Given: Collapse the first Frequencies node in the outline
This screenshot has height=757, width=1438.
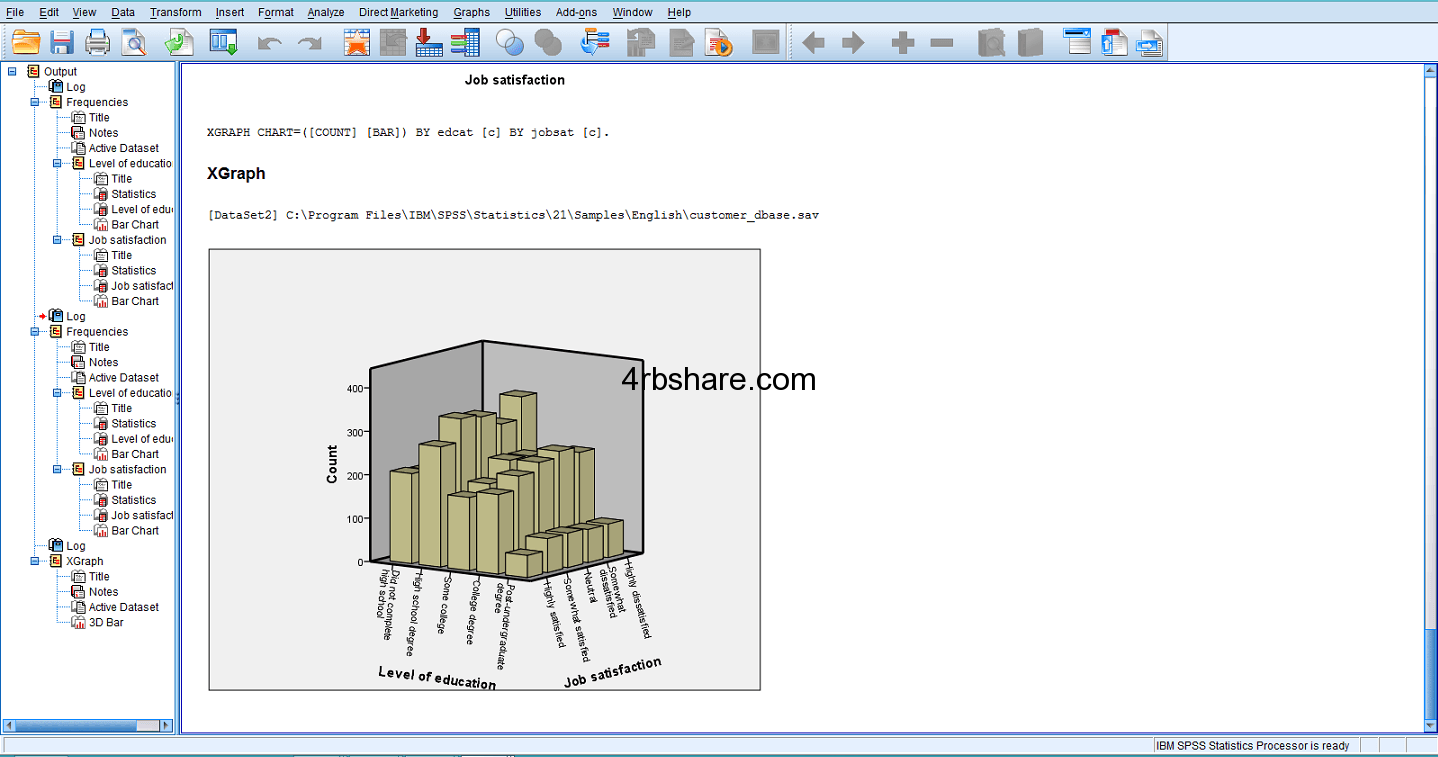Looking at the screenshot, I should pyautogui.click(x=35, y=102).
